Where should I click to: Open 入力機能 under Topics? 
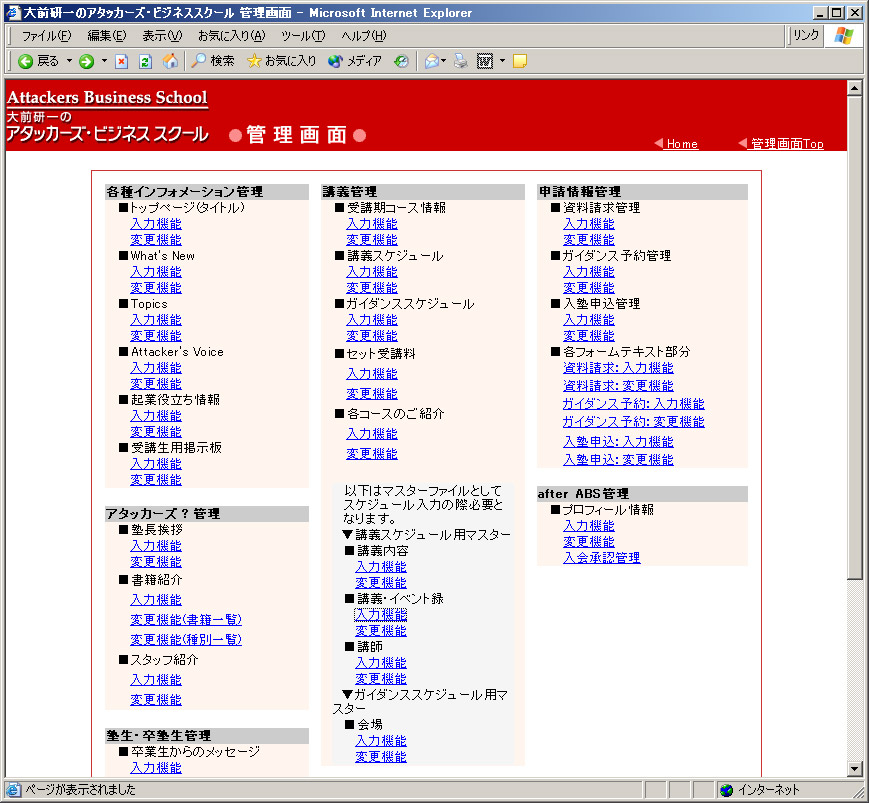coord(156,320)
